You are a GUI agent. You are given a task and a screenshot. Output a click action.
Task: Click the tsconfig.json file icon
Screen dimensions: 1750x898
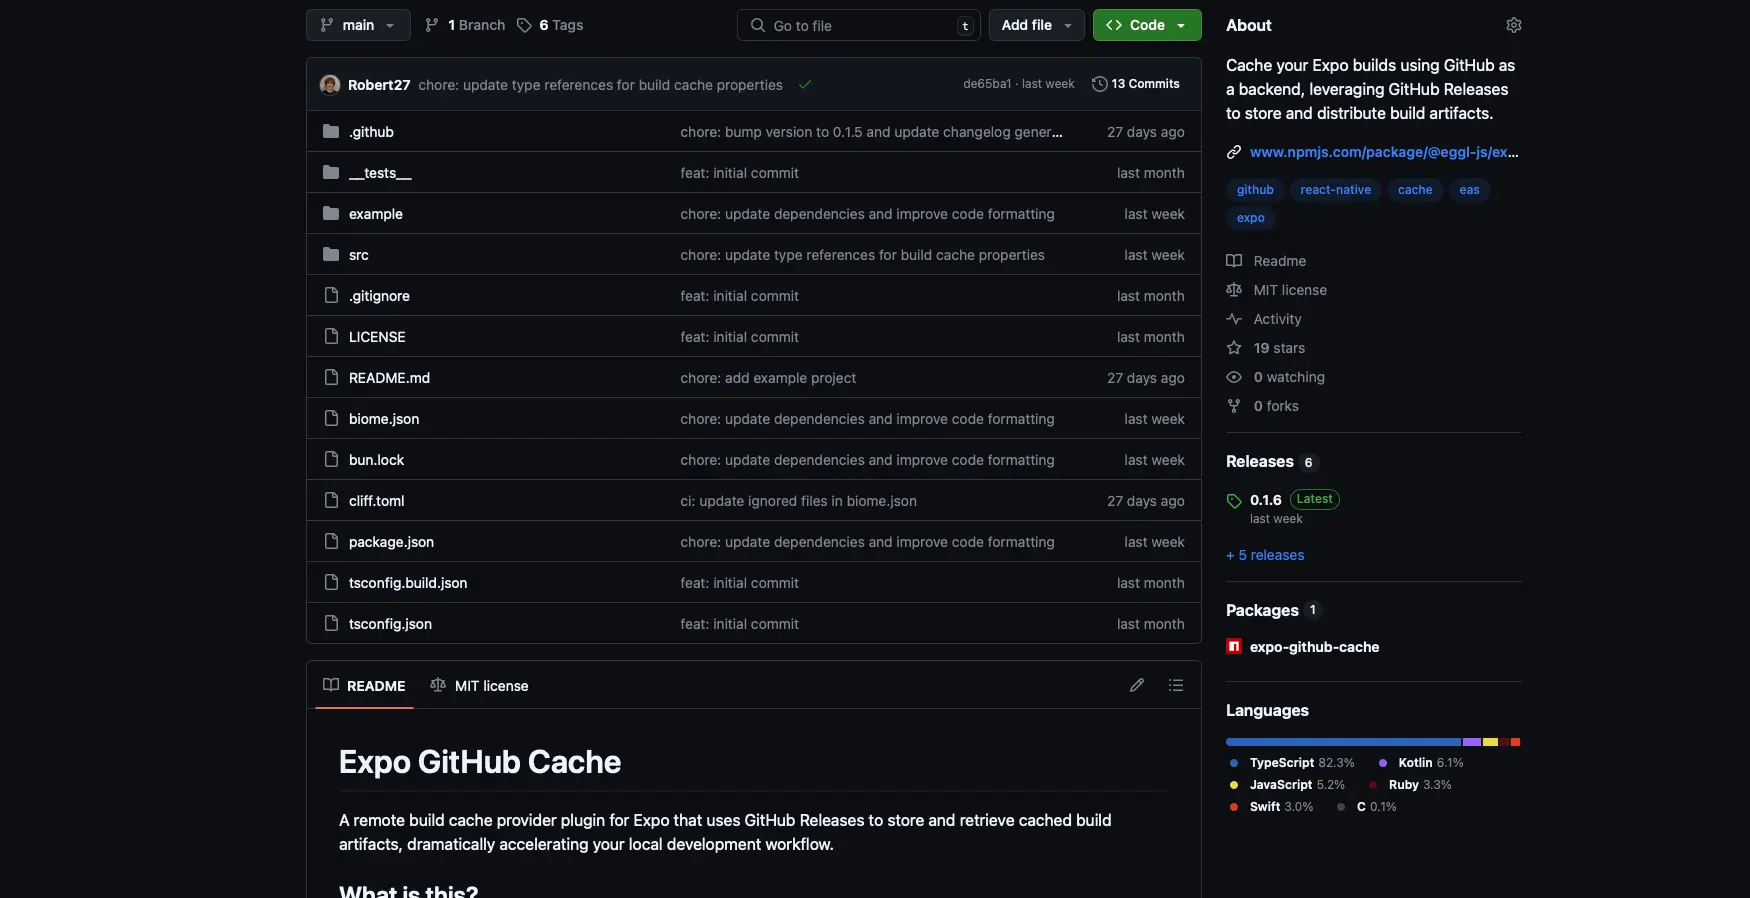pos(331,623)
